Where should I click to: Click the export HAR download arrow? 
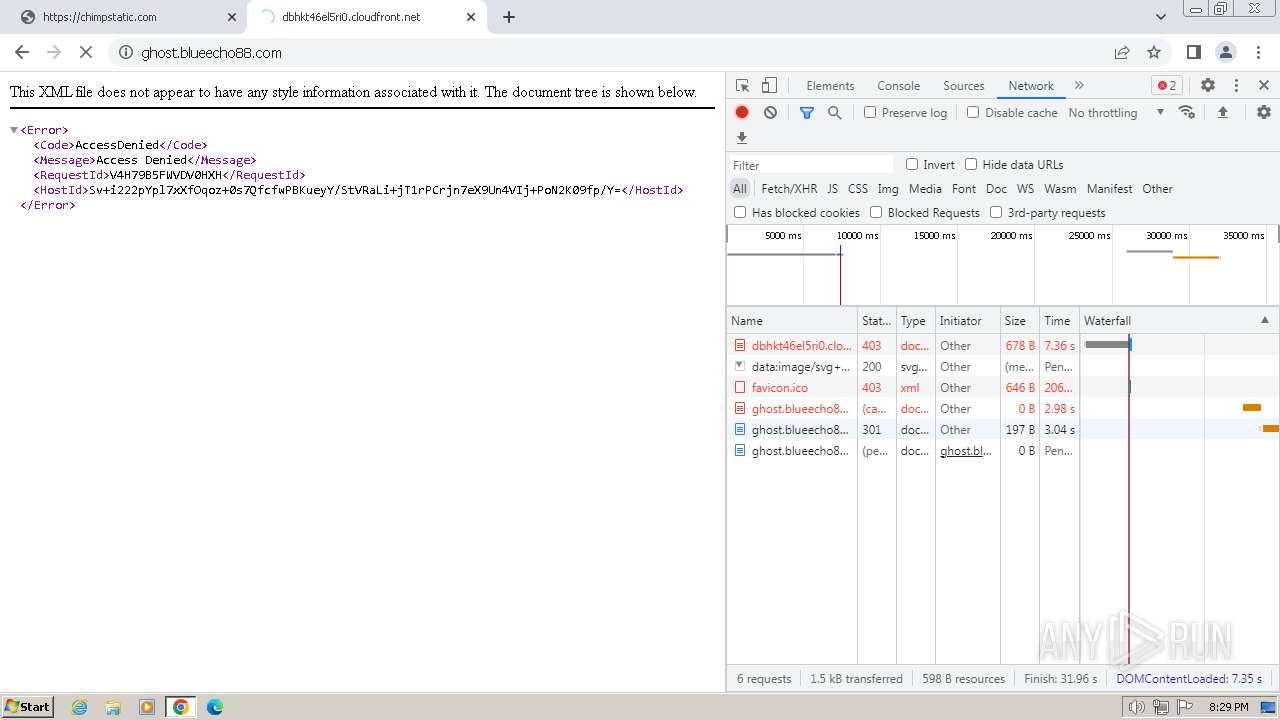(742, 138)
